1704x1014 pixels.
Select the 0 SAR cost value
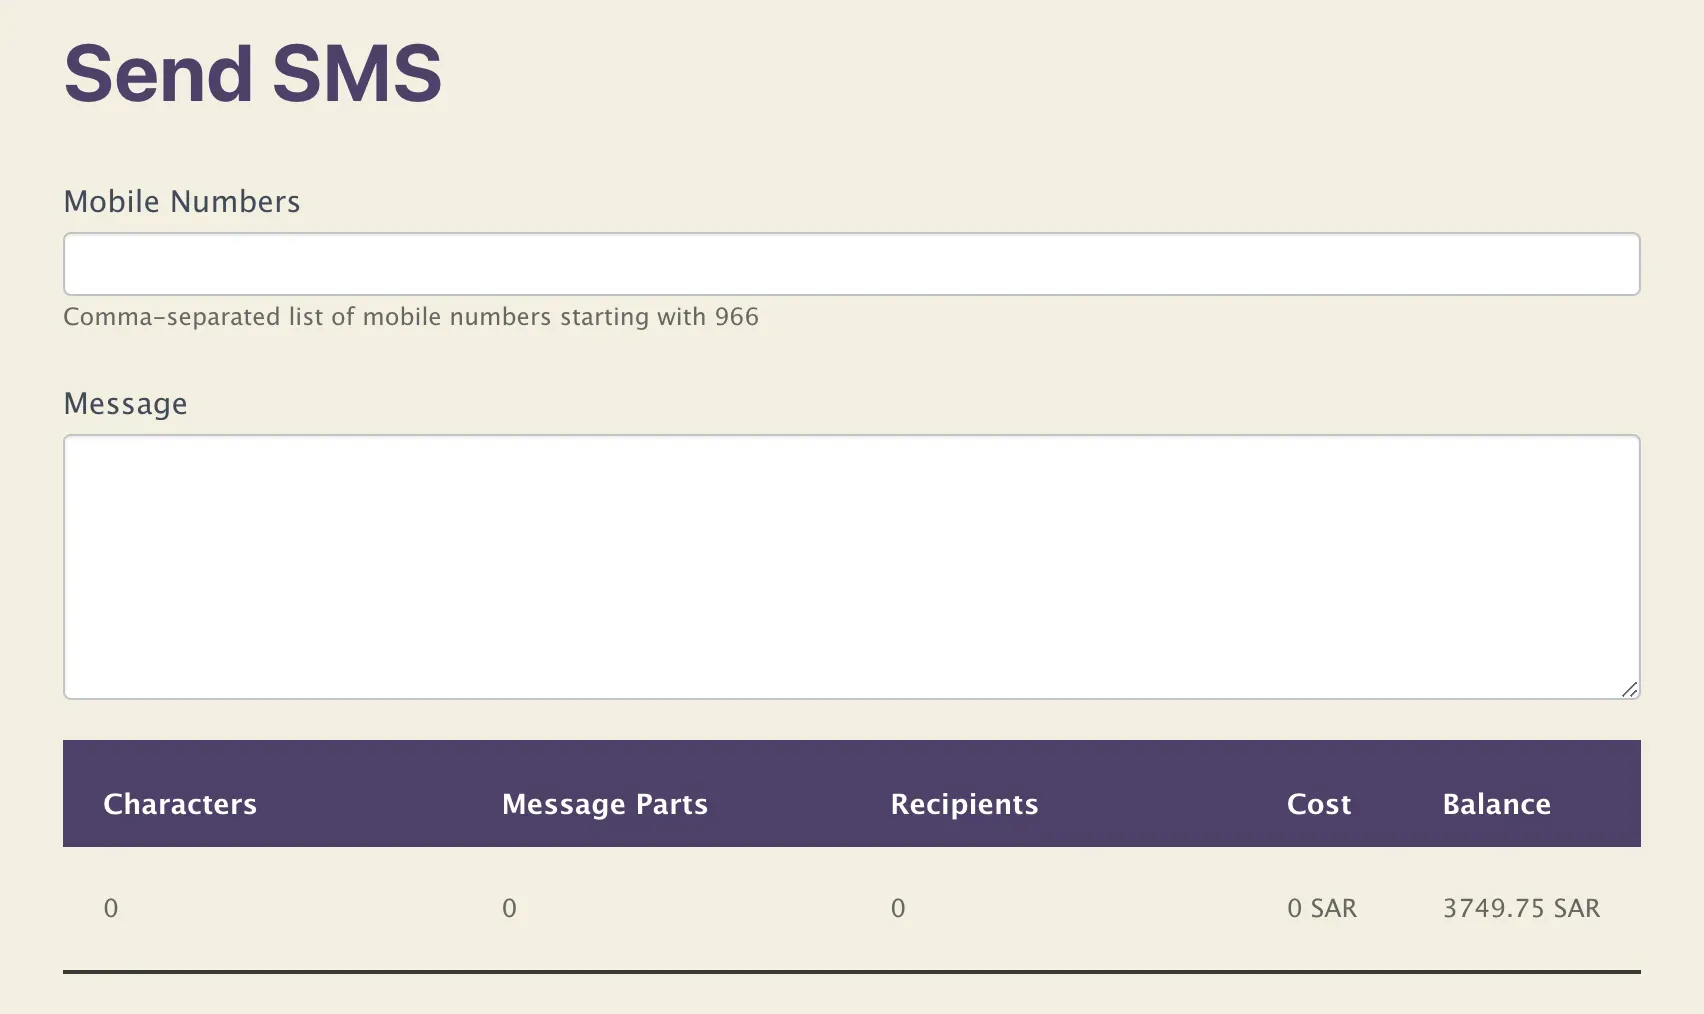click(1322, 908)
